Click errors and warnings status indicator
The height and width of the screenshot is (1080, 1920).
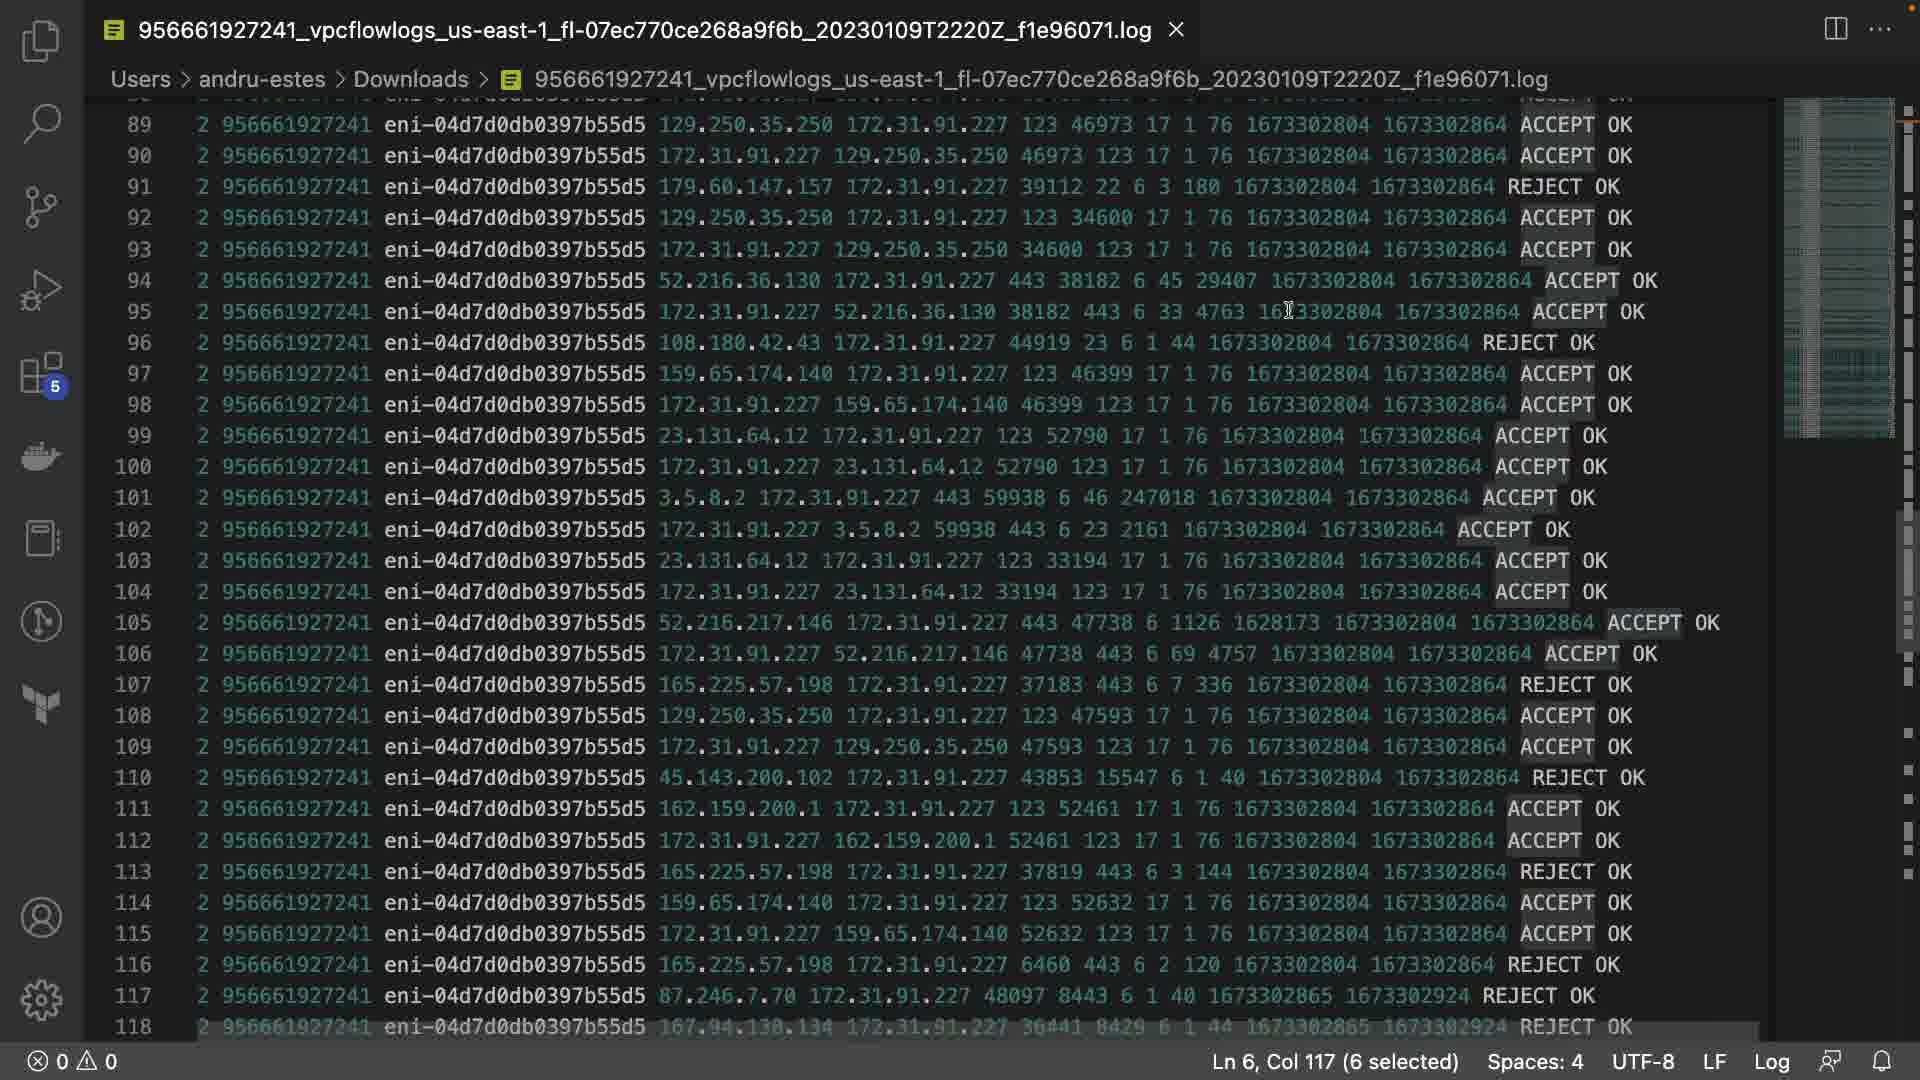(72, 1061)
